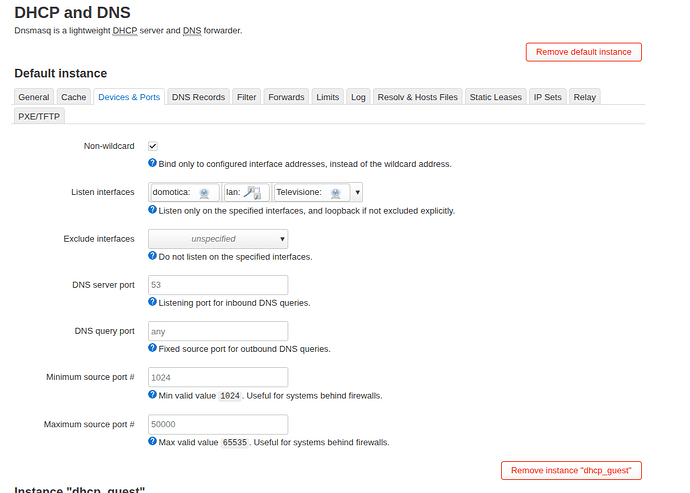Switch to the DNS Records tab
Image resolution: width=690 pixels, height=493 pixels.
pos(198,97)
